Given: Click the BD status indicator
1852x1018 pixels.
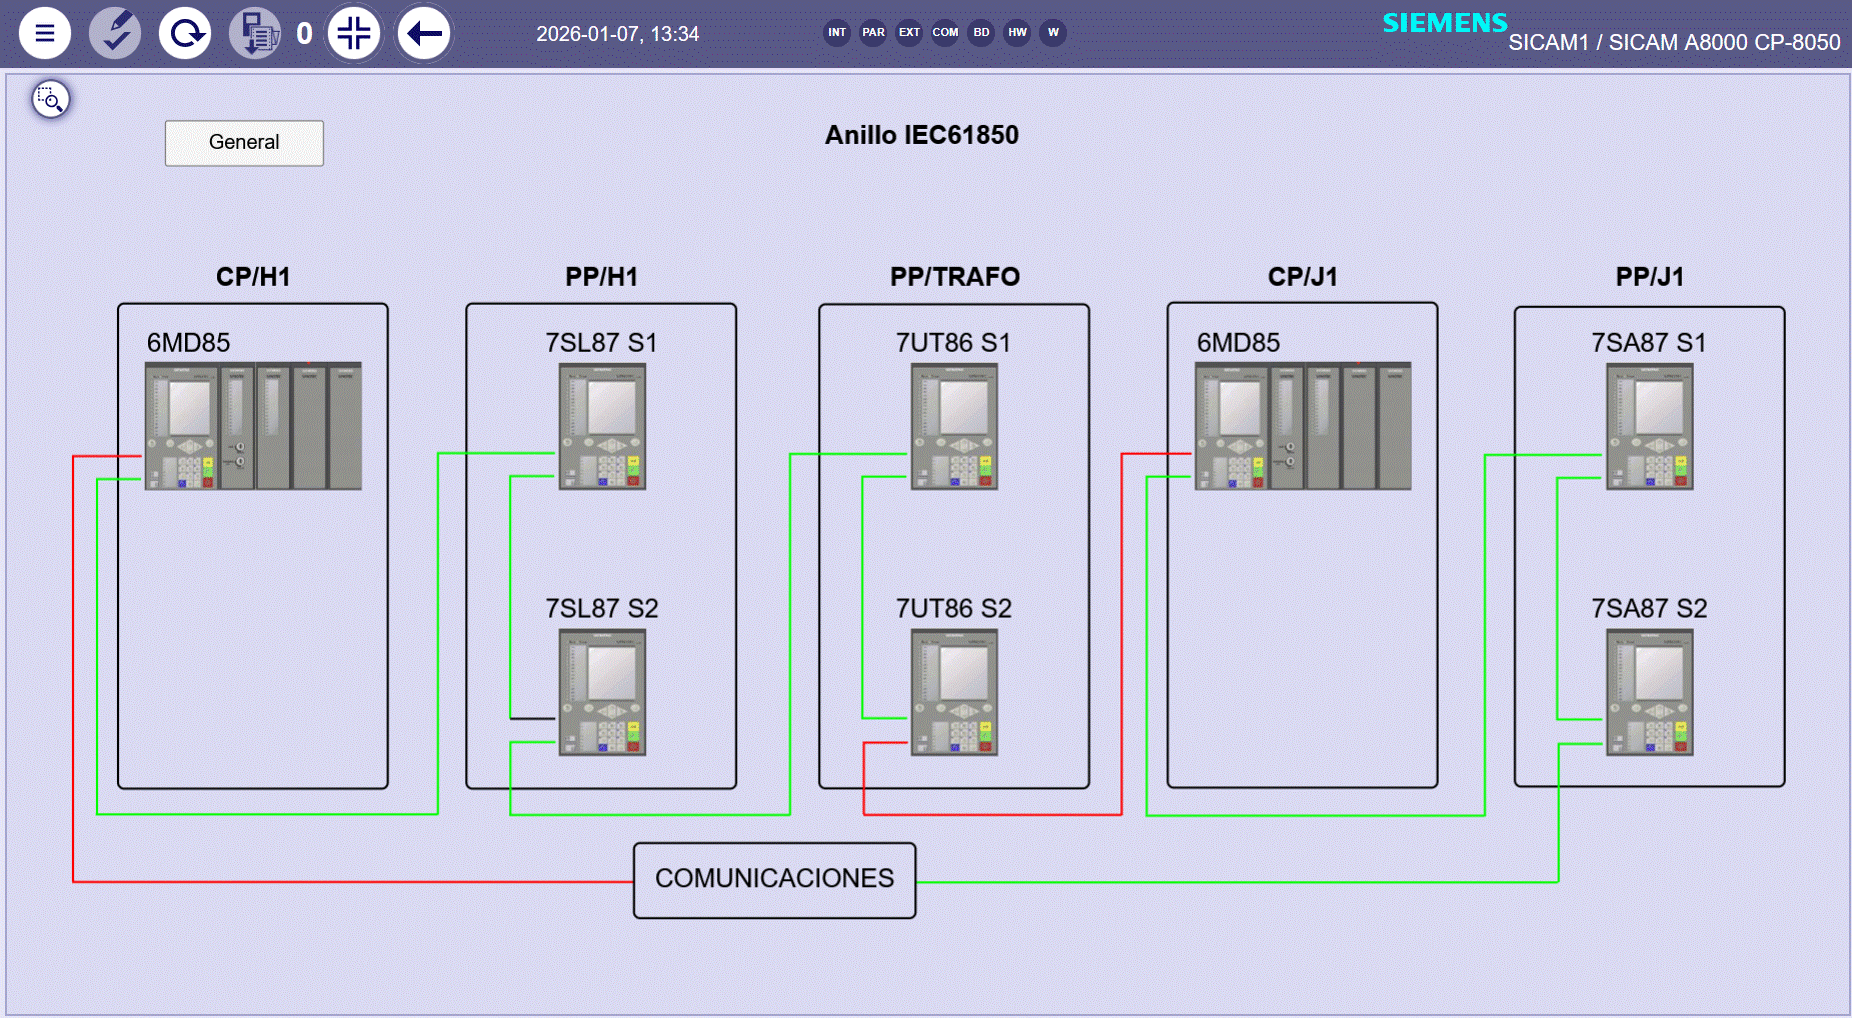Looking at the screenshot, I should coord(981,32).
